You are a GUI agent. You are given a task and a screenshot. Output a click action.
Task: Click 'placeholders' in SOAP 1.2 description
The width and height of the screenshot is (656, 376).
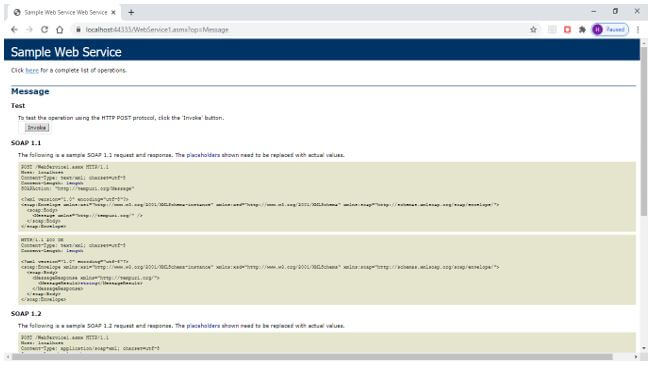[x=203, y=326]
